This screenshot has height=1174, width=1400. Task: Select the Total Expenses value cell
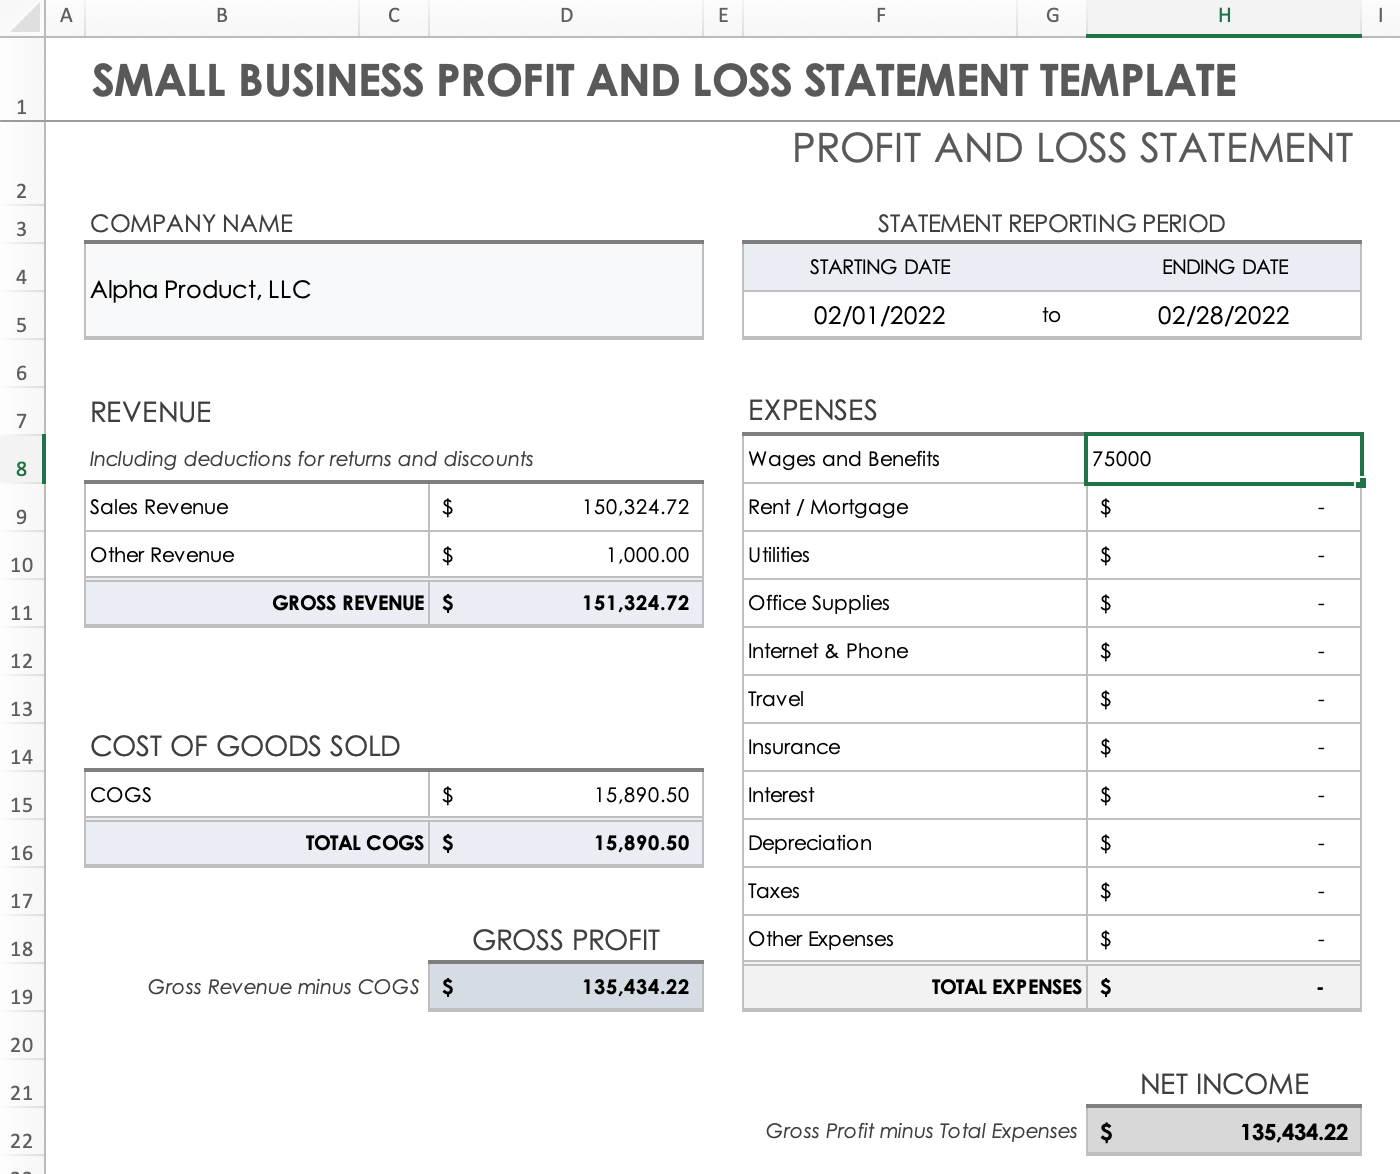(x=1223, y=987)
